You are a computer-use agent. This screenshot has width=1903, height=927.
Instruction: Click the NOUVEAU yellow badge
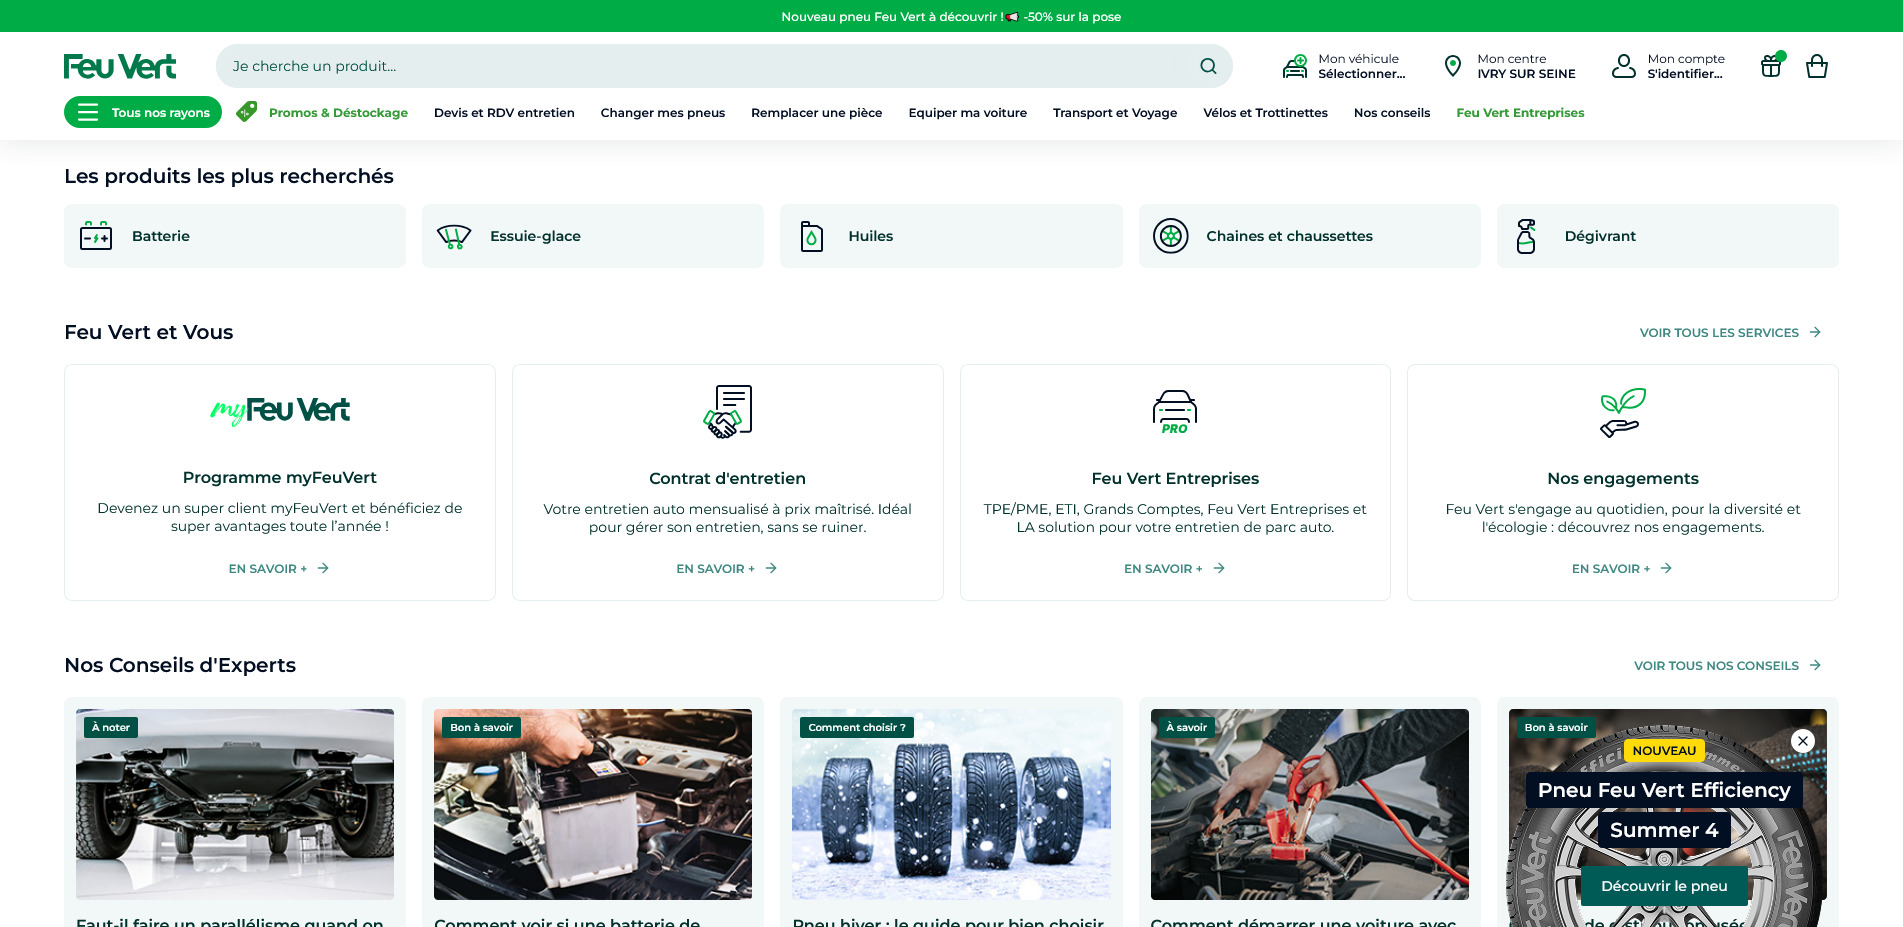click(x=1664, y=751)
